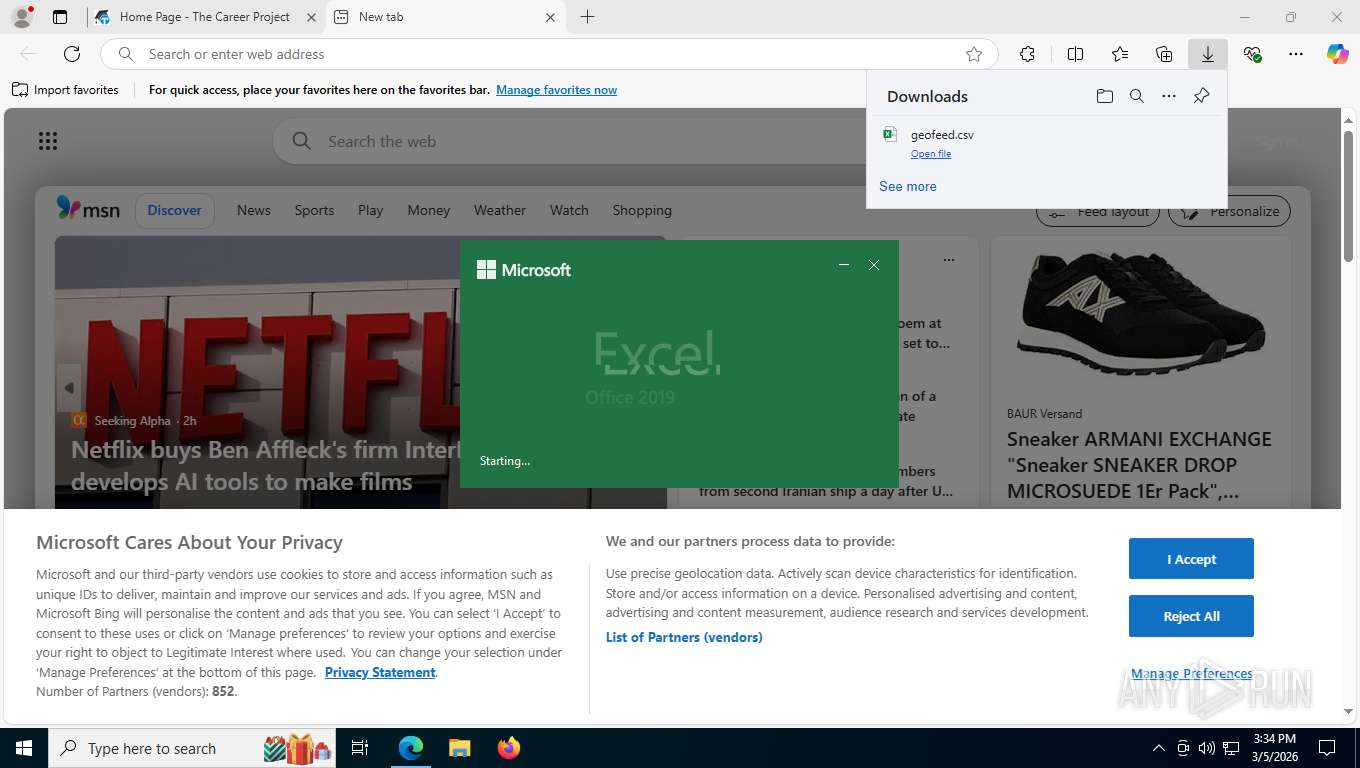Search downloads with magnifier icon
Viewport: 1360px width, 768px height.
(x=1136, y=96)
